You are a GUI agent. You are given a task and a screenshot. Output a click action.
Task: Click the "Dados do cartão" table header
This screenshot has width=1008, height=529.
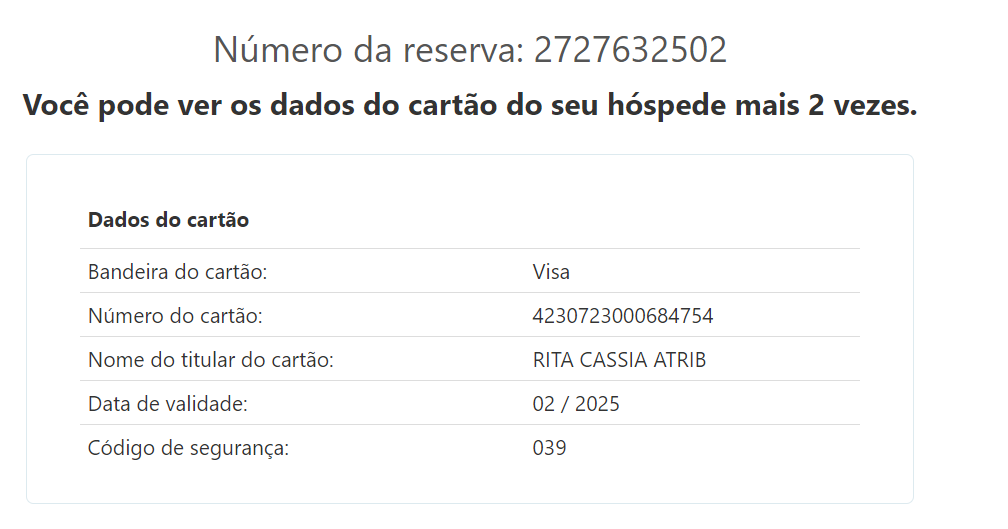[168, 220]
